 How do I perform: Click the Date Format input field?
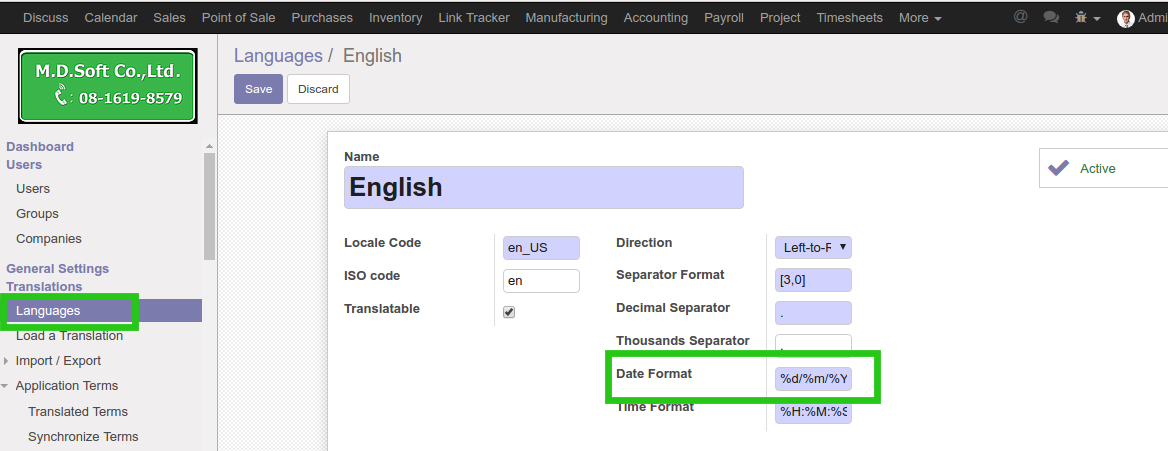pos(813,379)
